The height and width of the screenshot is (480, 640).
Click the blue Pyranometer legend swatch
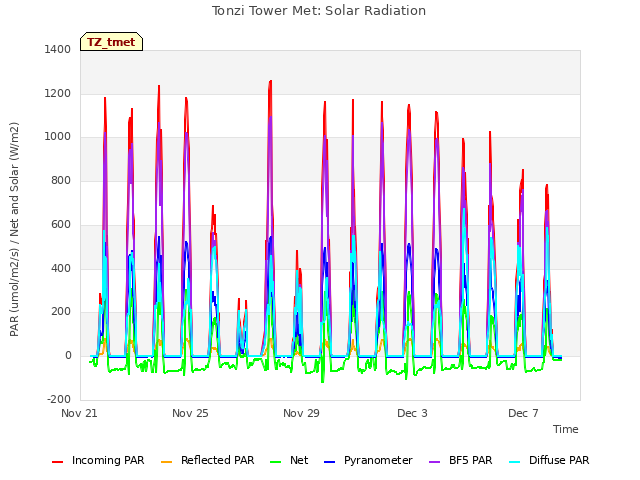tap(329, 462)
